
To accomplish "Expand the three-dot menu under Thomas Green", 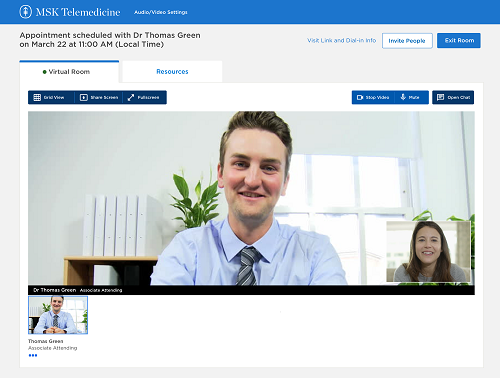I will click(33, 355).
